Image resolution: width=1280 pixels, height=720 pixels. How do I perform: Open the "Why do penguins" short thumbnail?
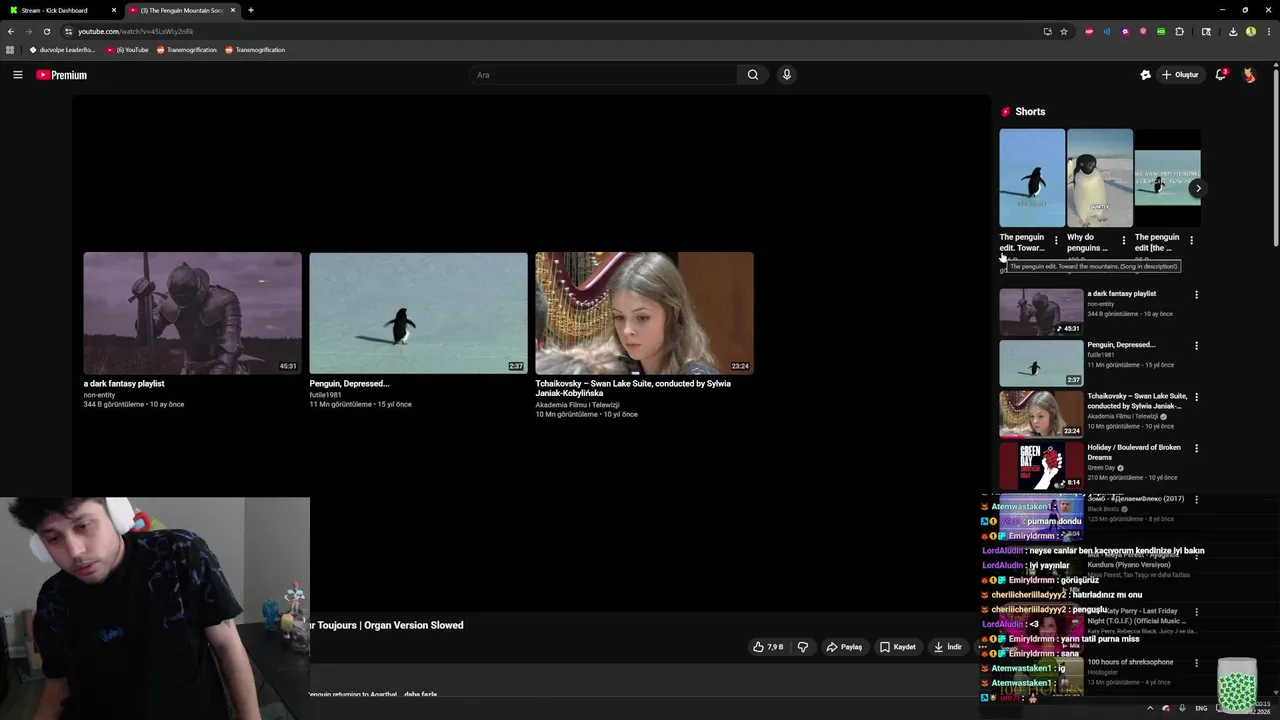1099,178
